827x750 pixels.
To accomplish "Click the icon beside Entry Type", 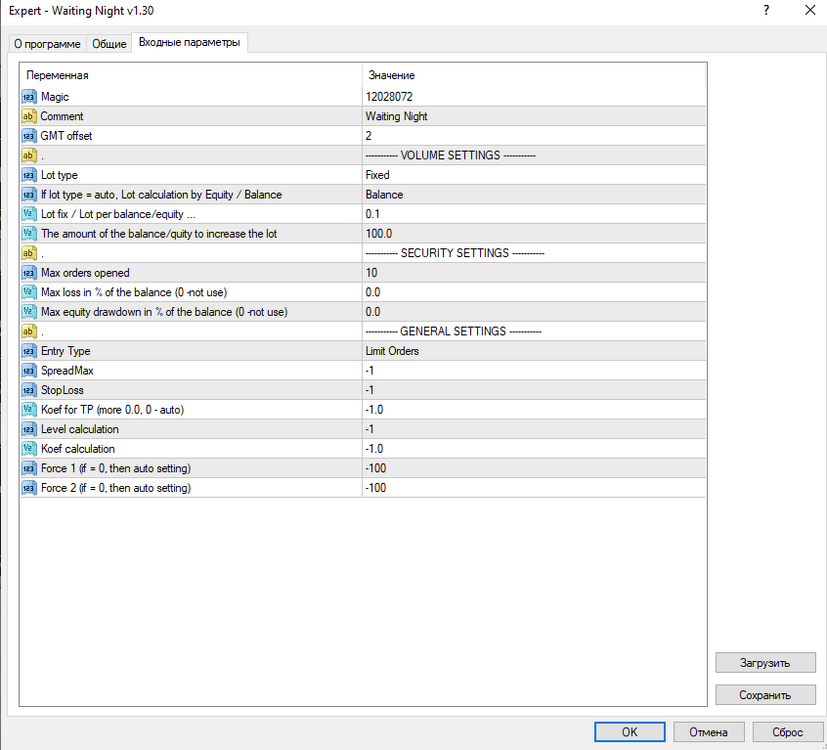I will tap(29, 351).
